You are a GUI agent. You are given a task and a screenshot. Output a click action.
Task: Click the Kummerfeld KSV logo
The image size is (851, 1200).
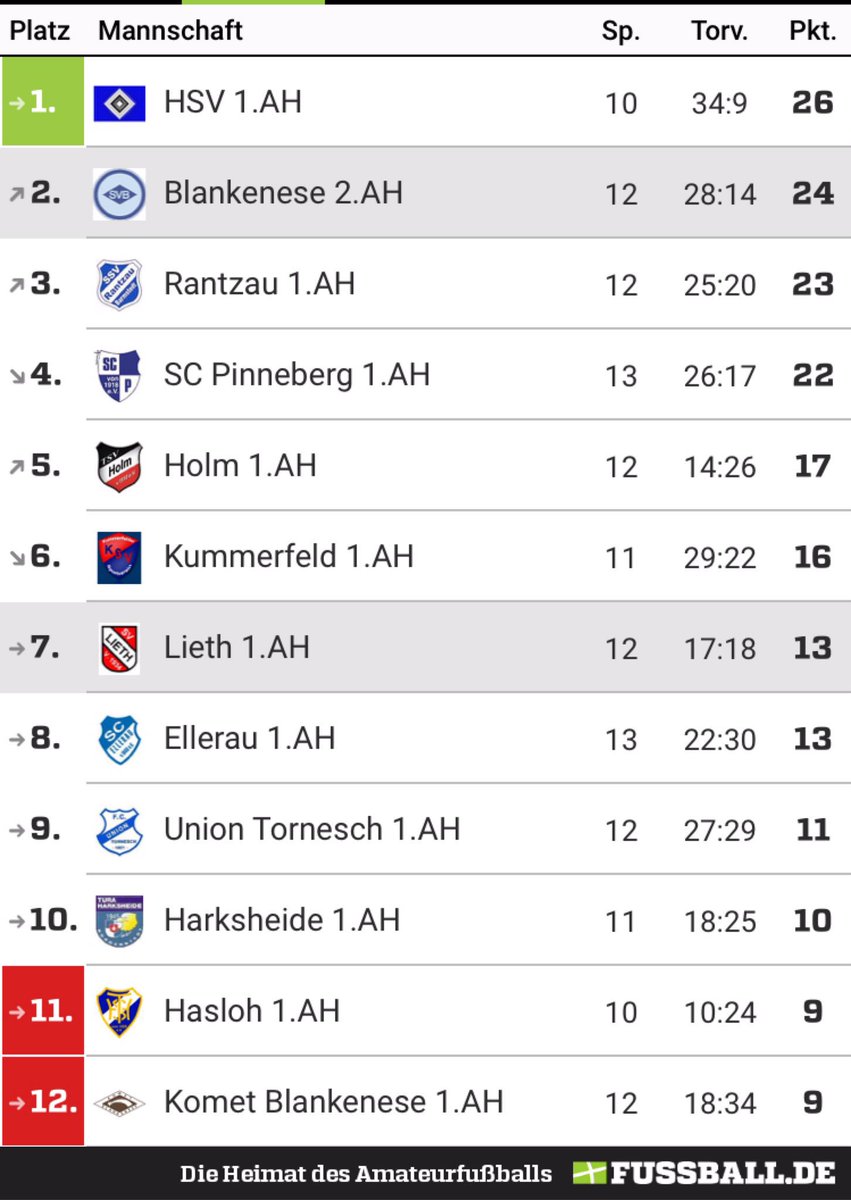click(x=119, y=558)
